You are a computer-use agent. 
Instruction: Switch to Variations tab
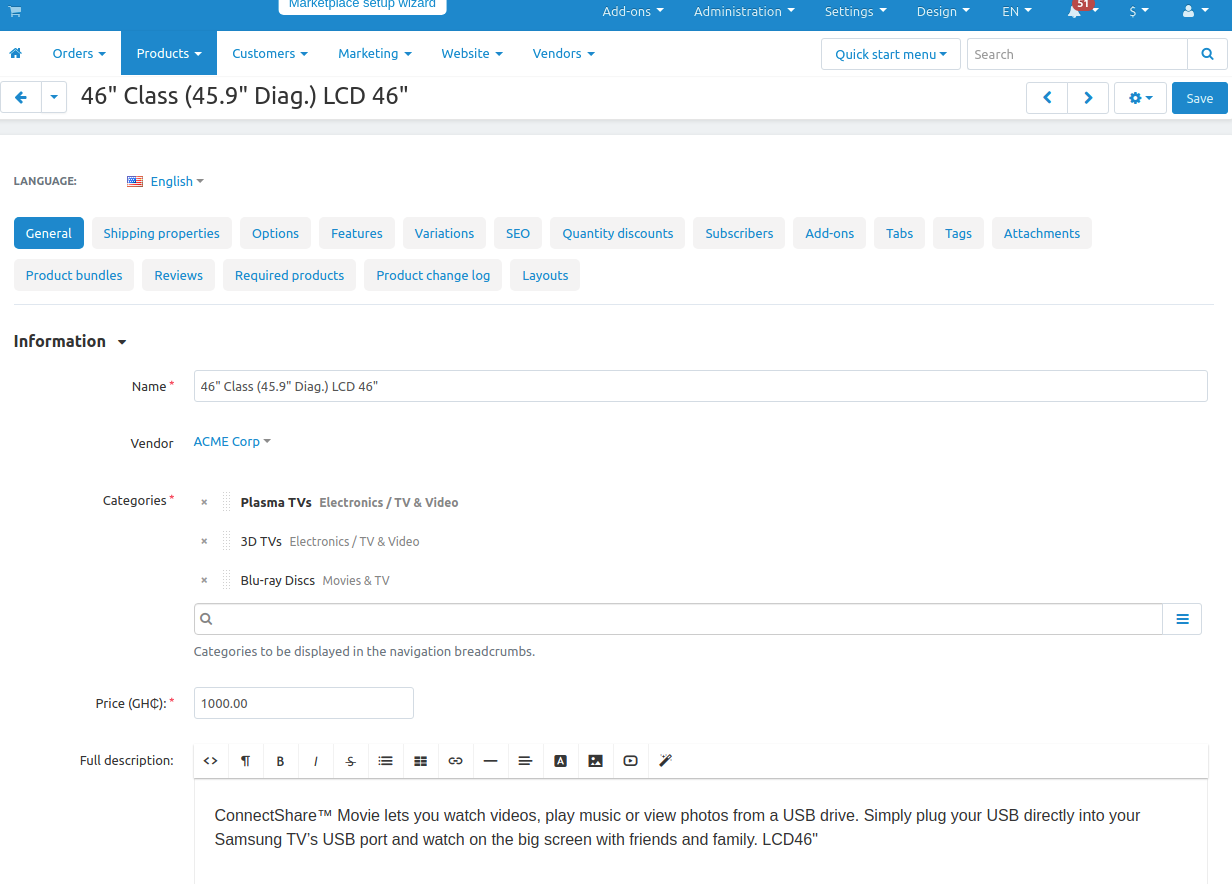click(x=444, y=233)
